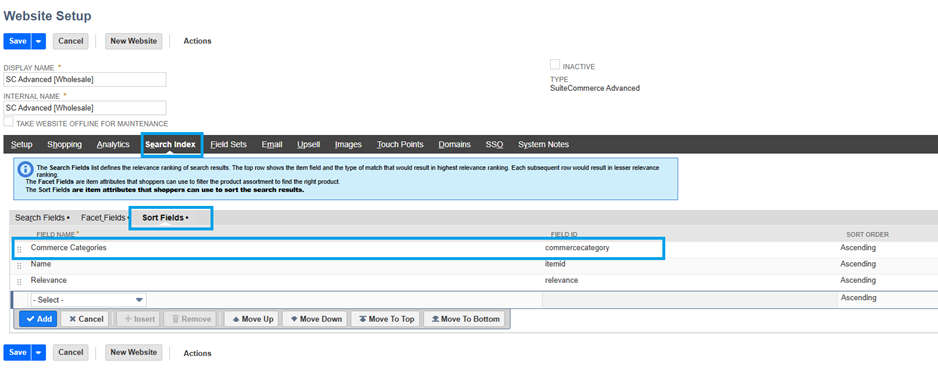Open the Touch Points tab
The image size is (938, 370).
tap(400, 145)
